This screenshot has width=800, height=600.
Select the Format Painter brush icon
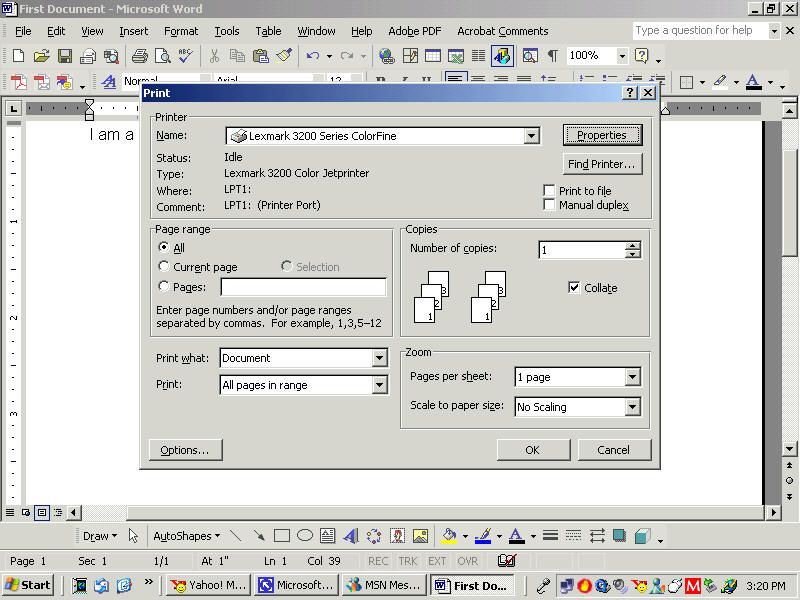(x=284, y=56)
